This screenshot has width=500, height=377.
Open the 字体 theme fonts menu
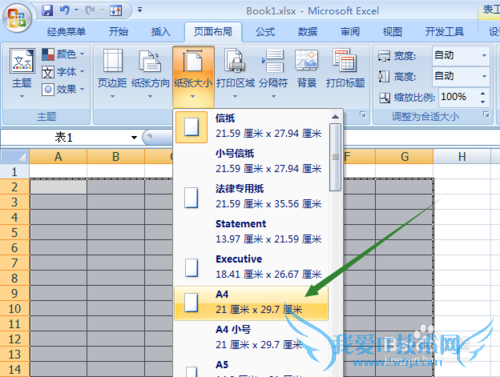(x=63, y=72)
